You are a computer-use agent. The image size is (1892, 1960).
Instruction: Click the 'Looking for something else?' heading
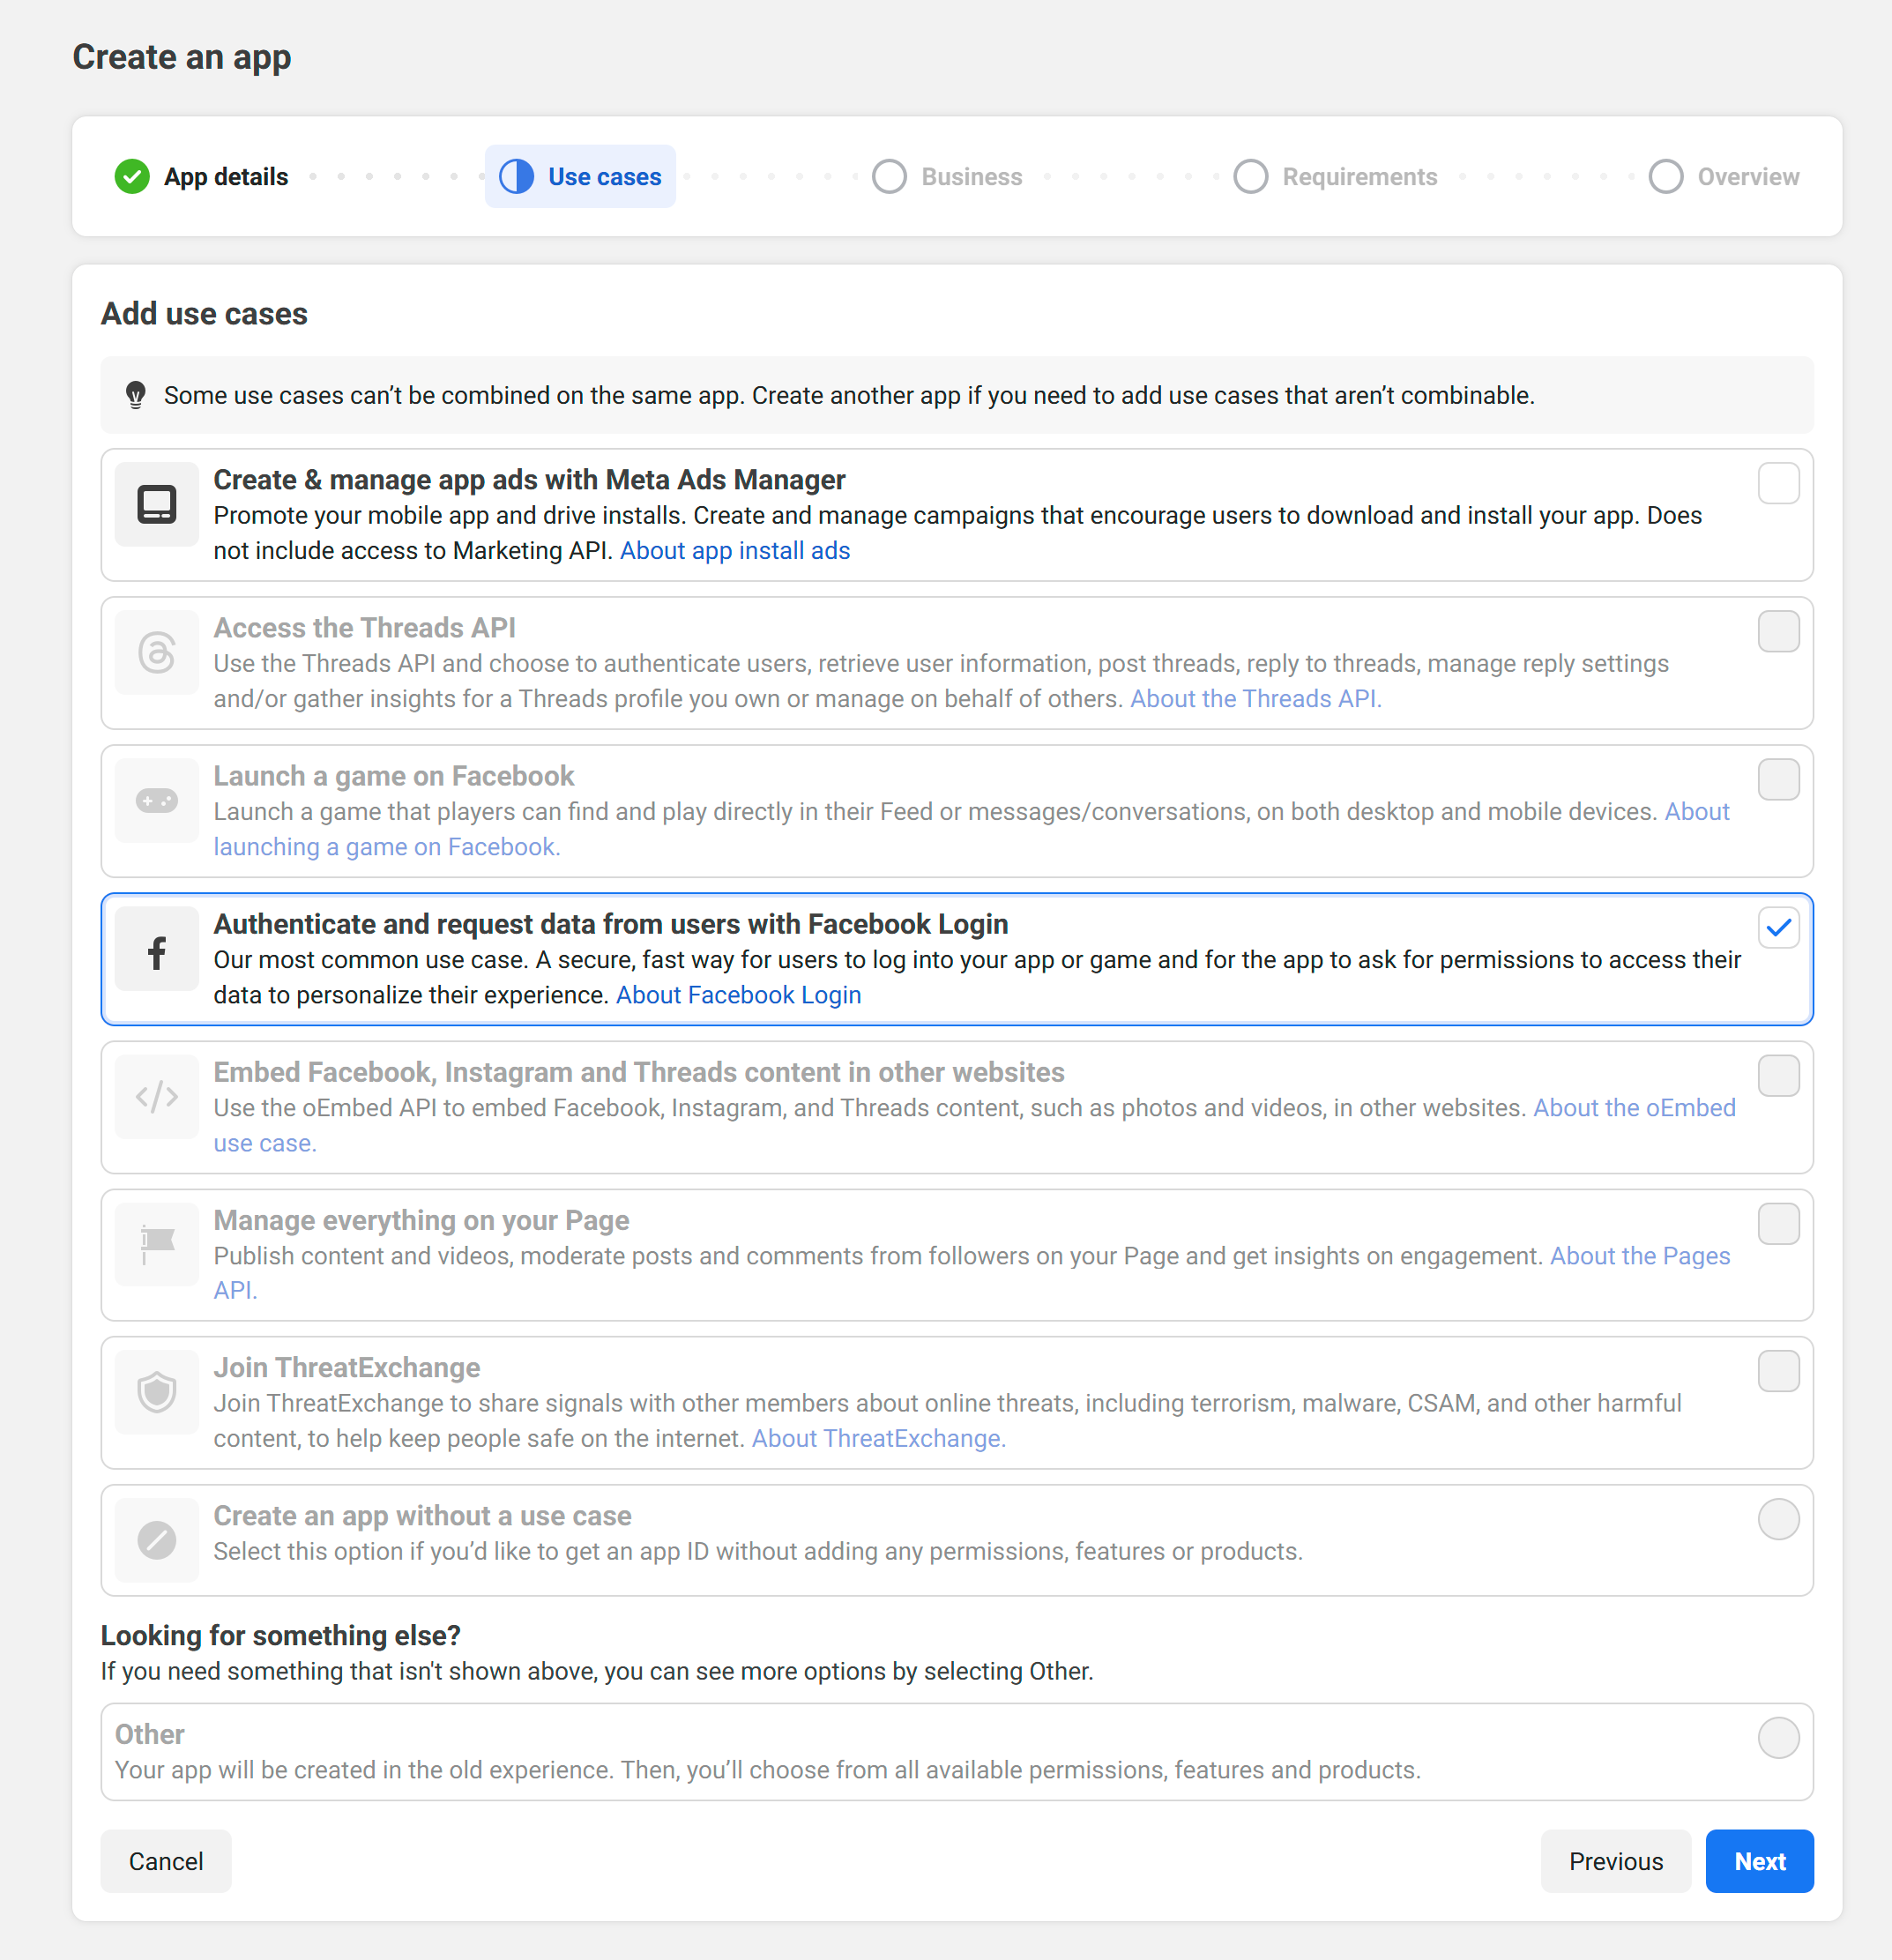(x=281, y=1635)
